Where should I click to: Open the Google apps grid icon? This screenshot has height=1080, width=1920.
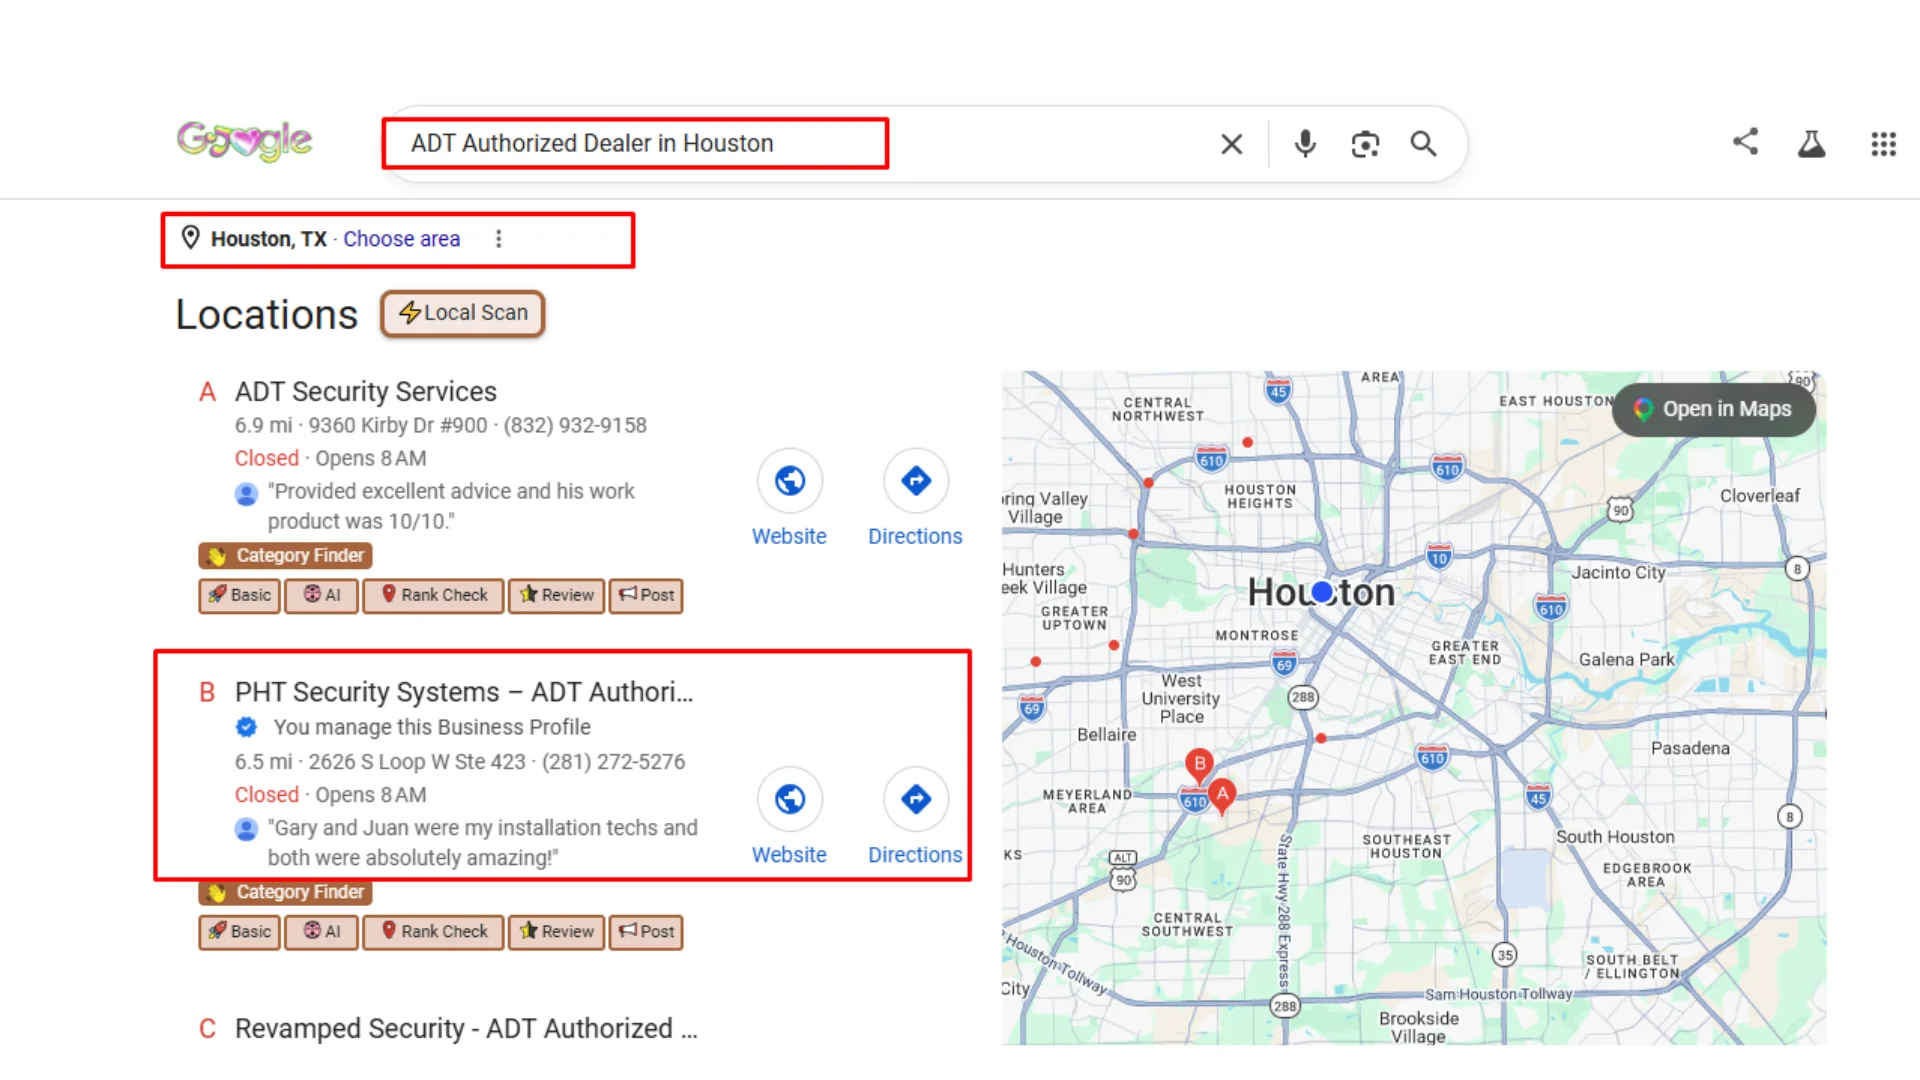click(1883, 144)
